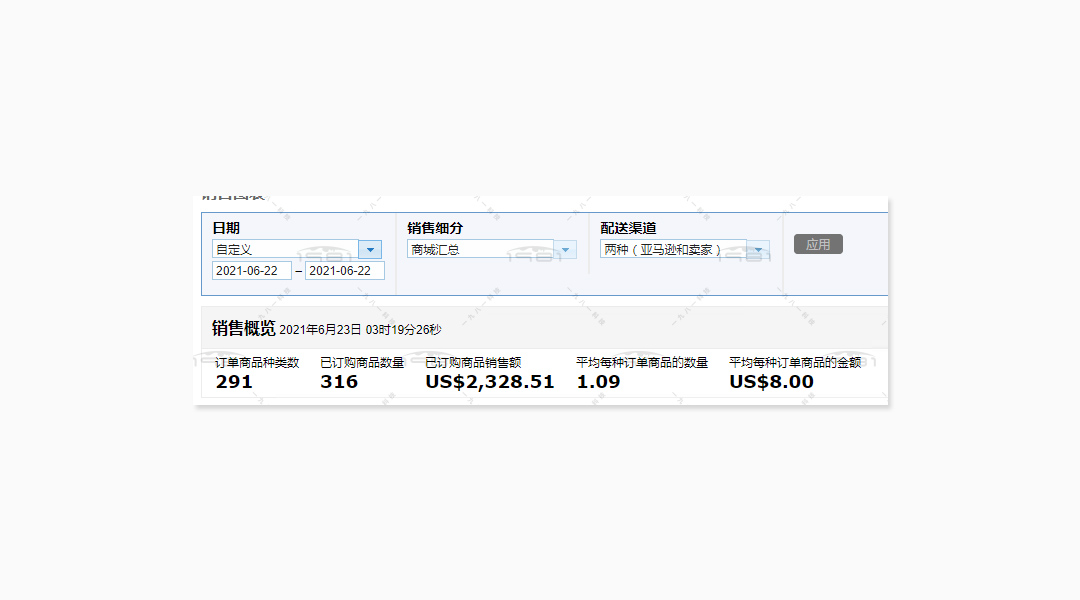
Task: Click the 配送渠道 filter label
Action: click(x=628, y=228)
